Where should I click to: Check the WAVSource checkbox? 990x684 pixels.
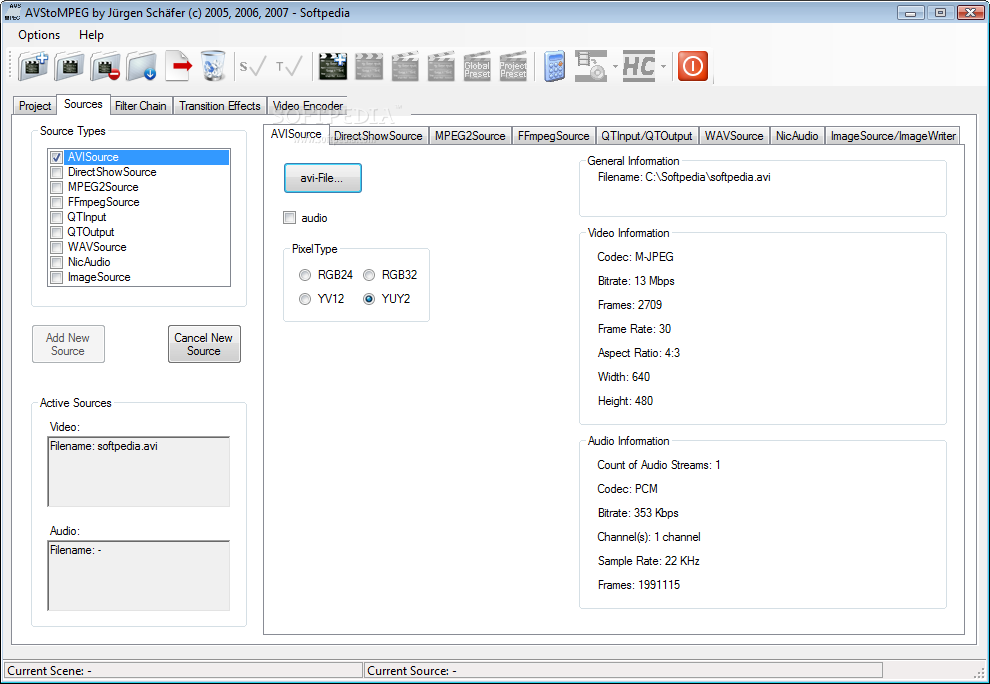(57, 248)
